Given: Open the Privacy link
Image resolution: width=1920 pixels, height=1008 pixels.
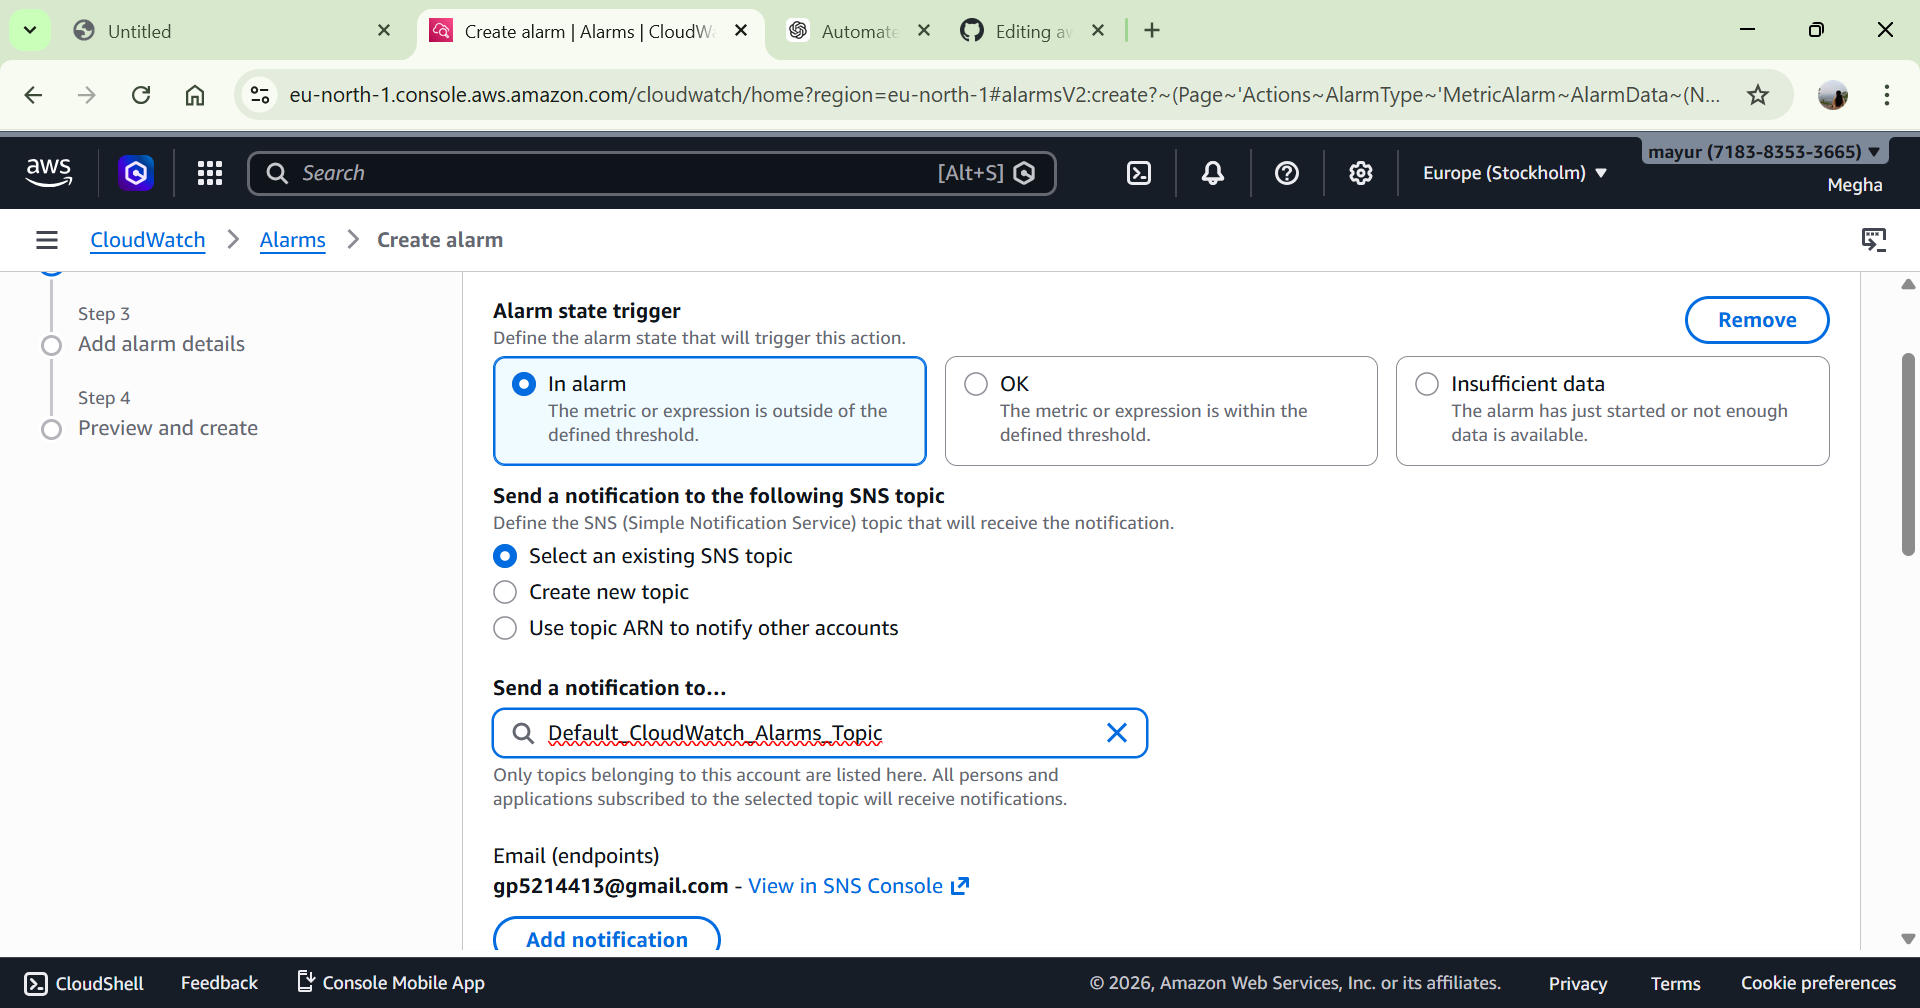Looking at the screenshot, I should [x=1578, y=983].
